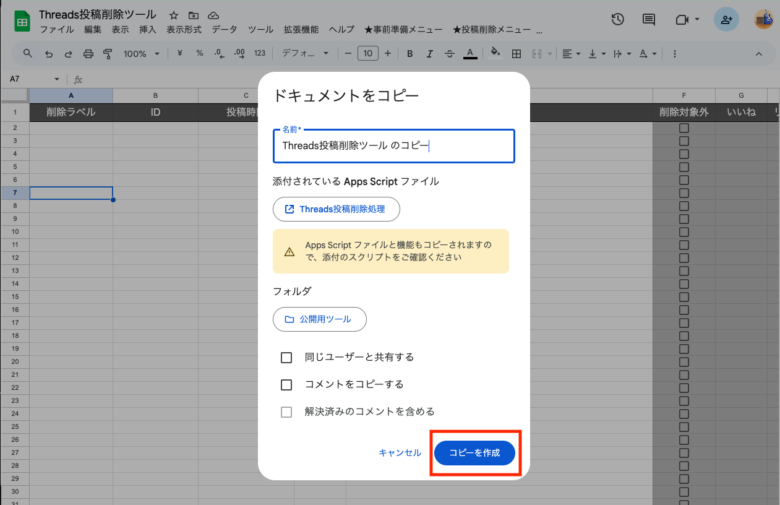
Task: Tick the 削除対象外 checkbox in row 25
Action: coord(684,427)
